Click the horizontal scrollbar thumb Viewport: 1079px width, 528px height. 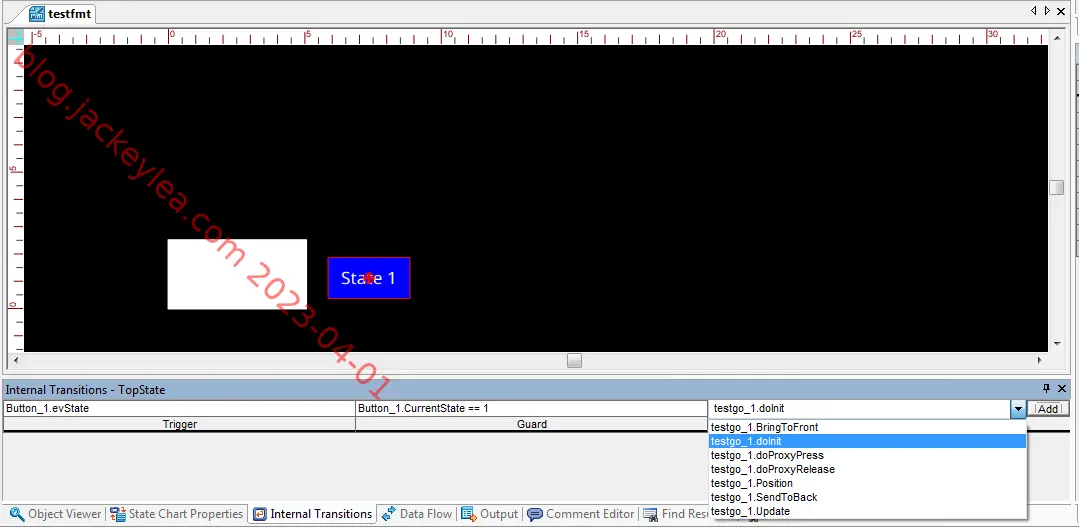coord(574,360)
